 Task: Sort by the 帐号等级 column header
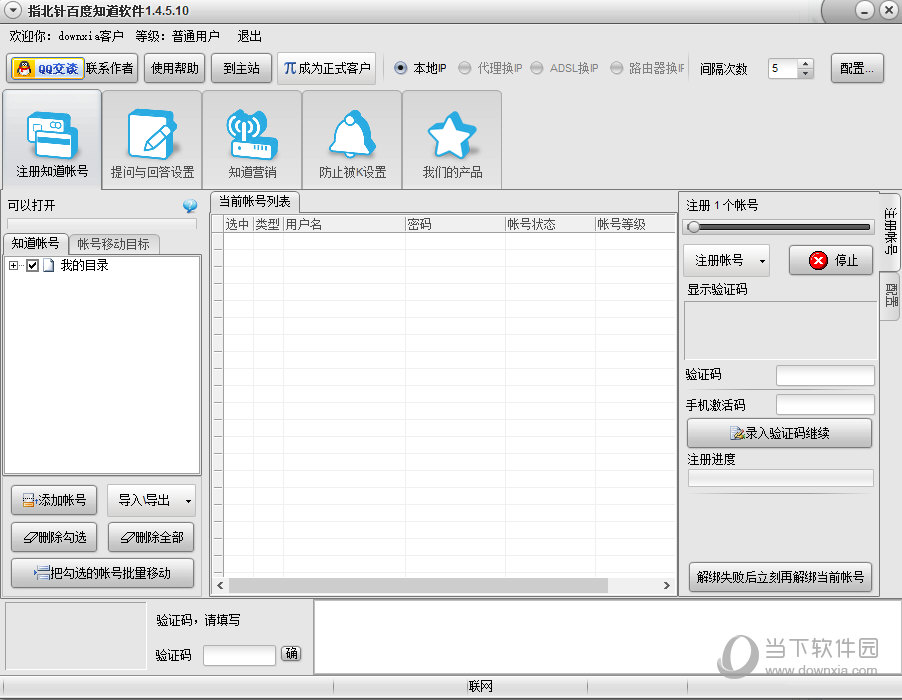tap(635, 224)
